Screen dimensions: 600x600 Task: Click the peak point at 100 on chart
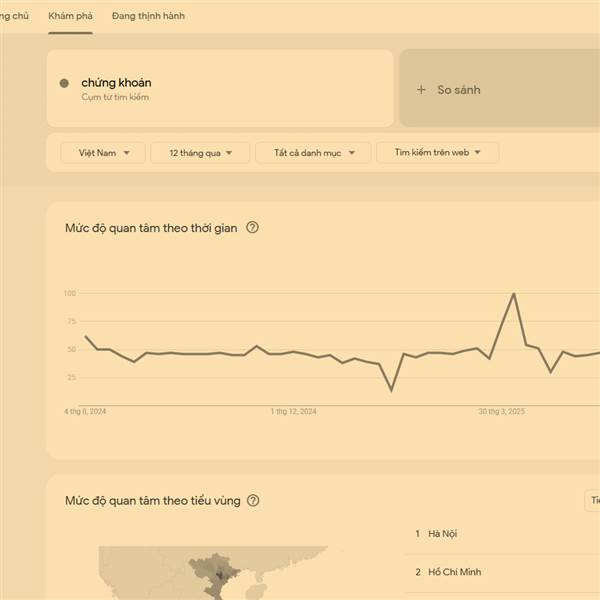click(514, 294)
